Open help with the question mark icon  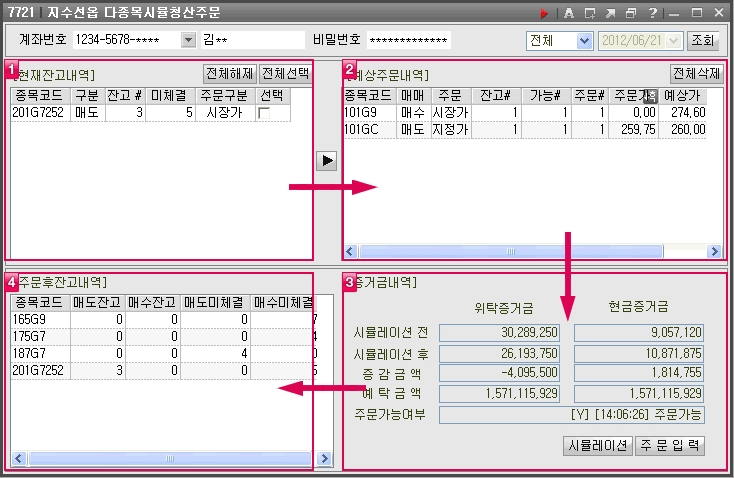point(652,13)
